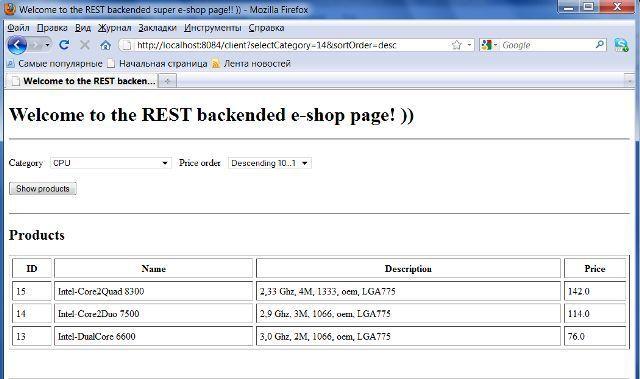Click the Intel-Core2Quad 8300 name cell
Screen dimensions: 640x379
point(153,291)
